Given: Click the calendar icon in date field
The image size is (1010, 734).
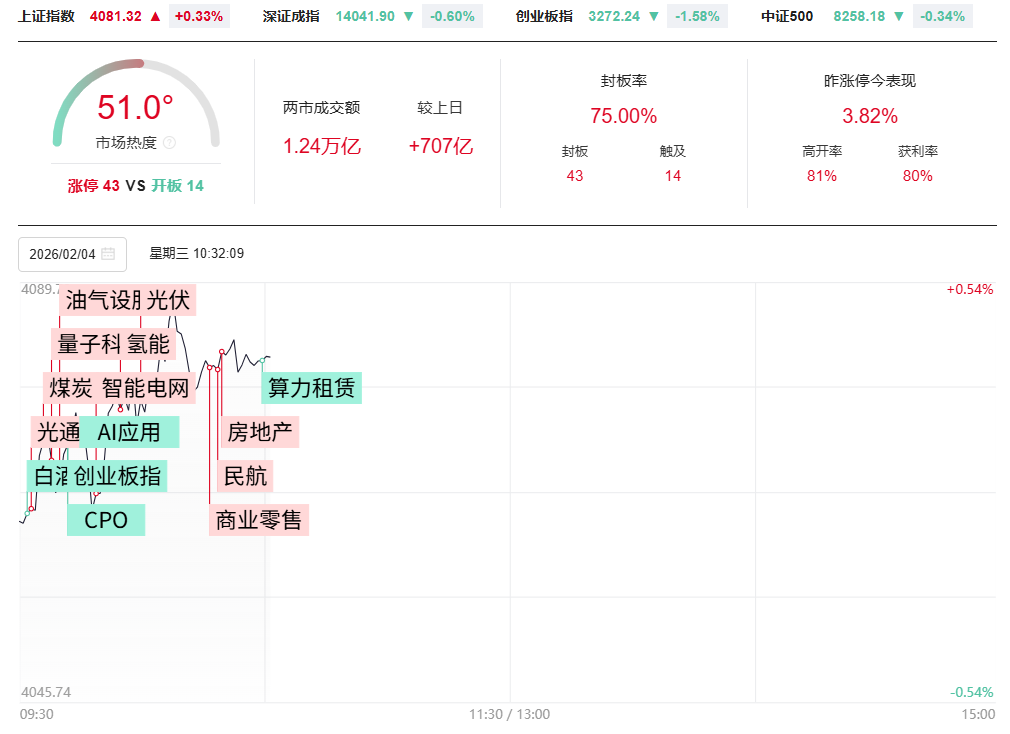Looking at the screenshot, I should [108, 254].
